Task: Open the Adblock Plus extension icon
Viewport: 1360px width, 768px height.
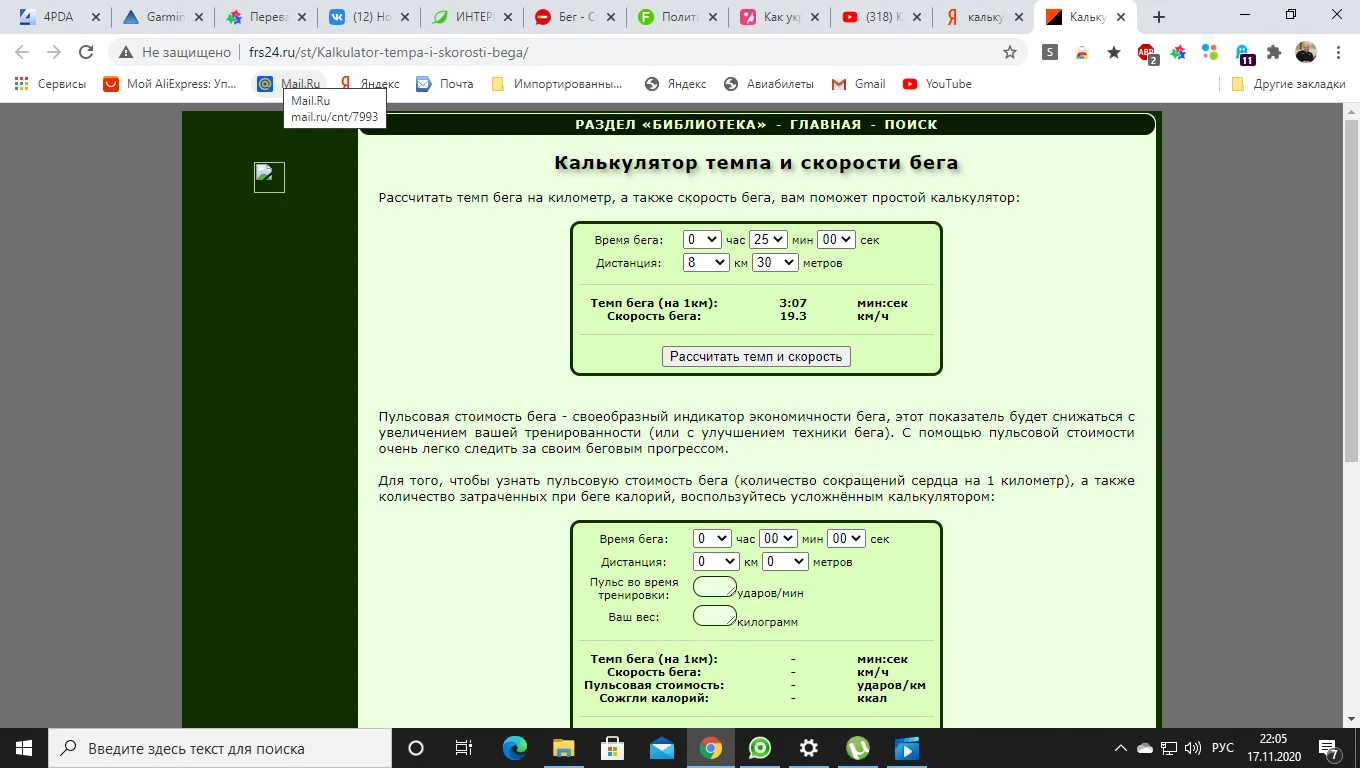Action: tap(1147, 54)
